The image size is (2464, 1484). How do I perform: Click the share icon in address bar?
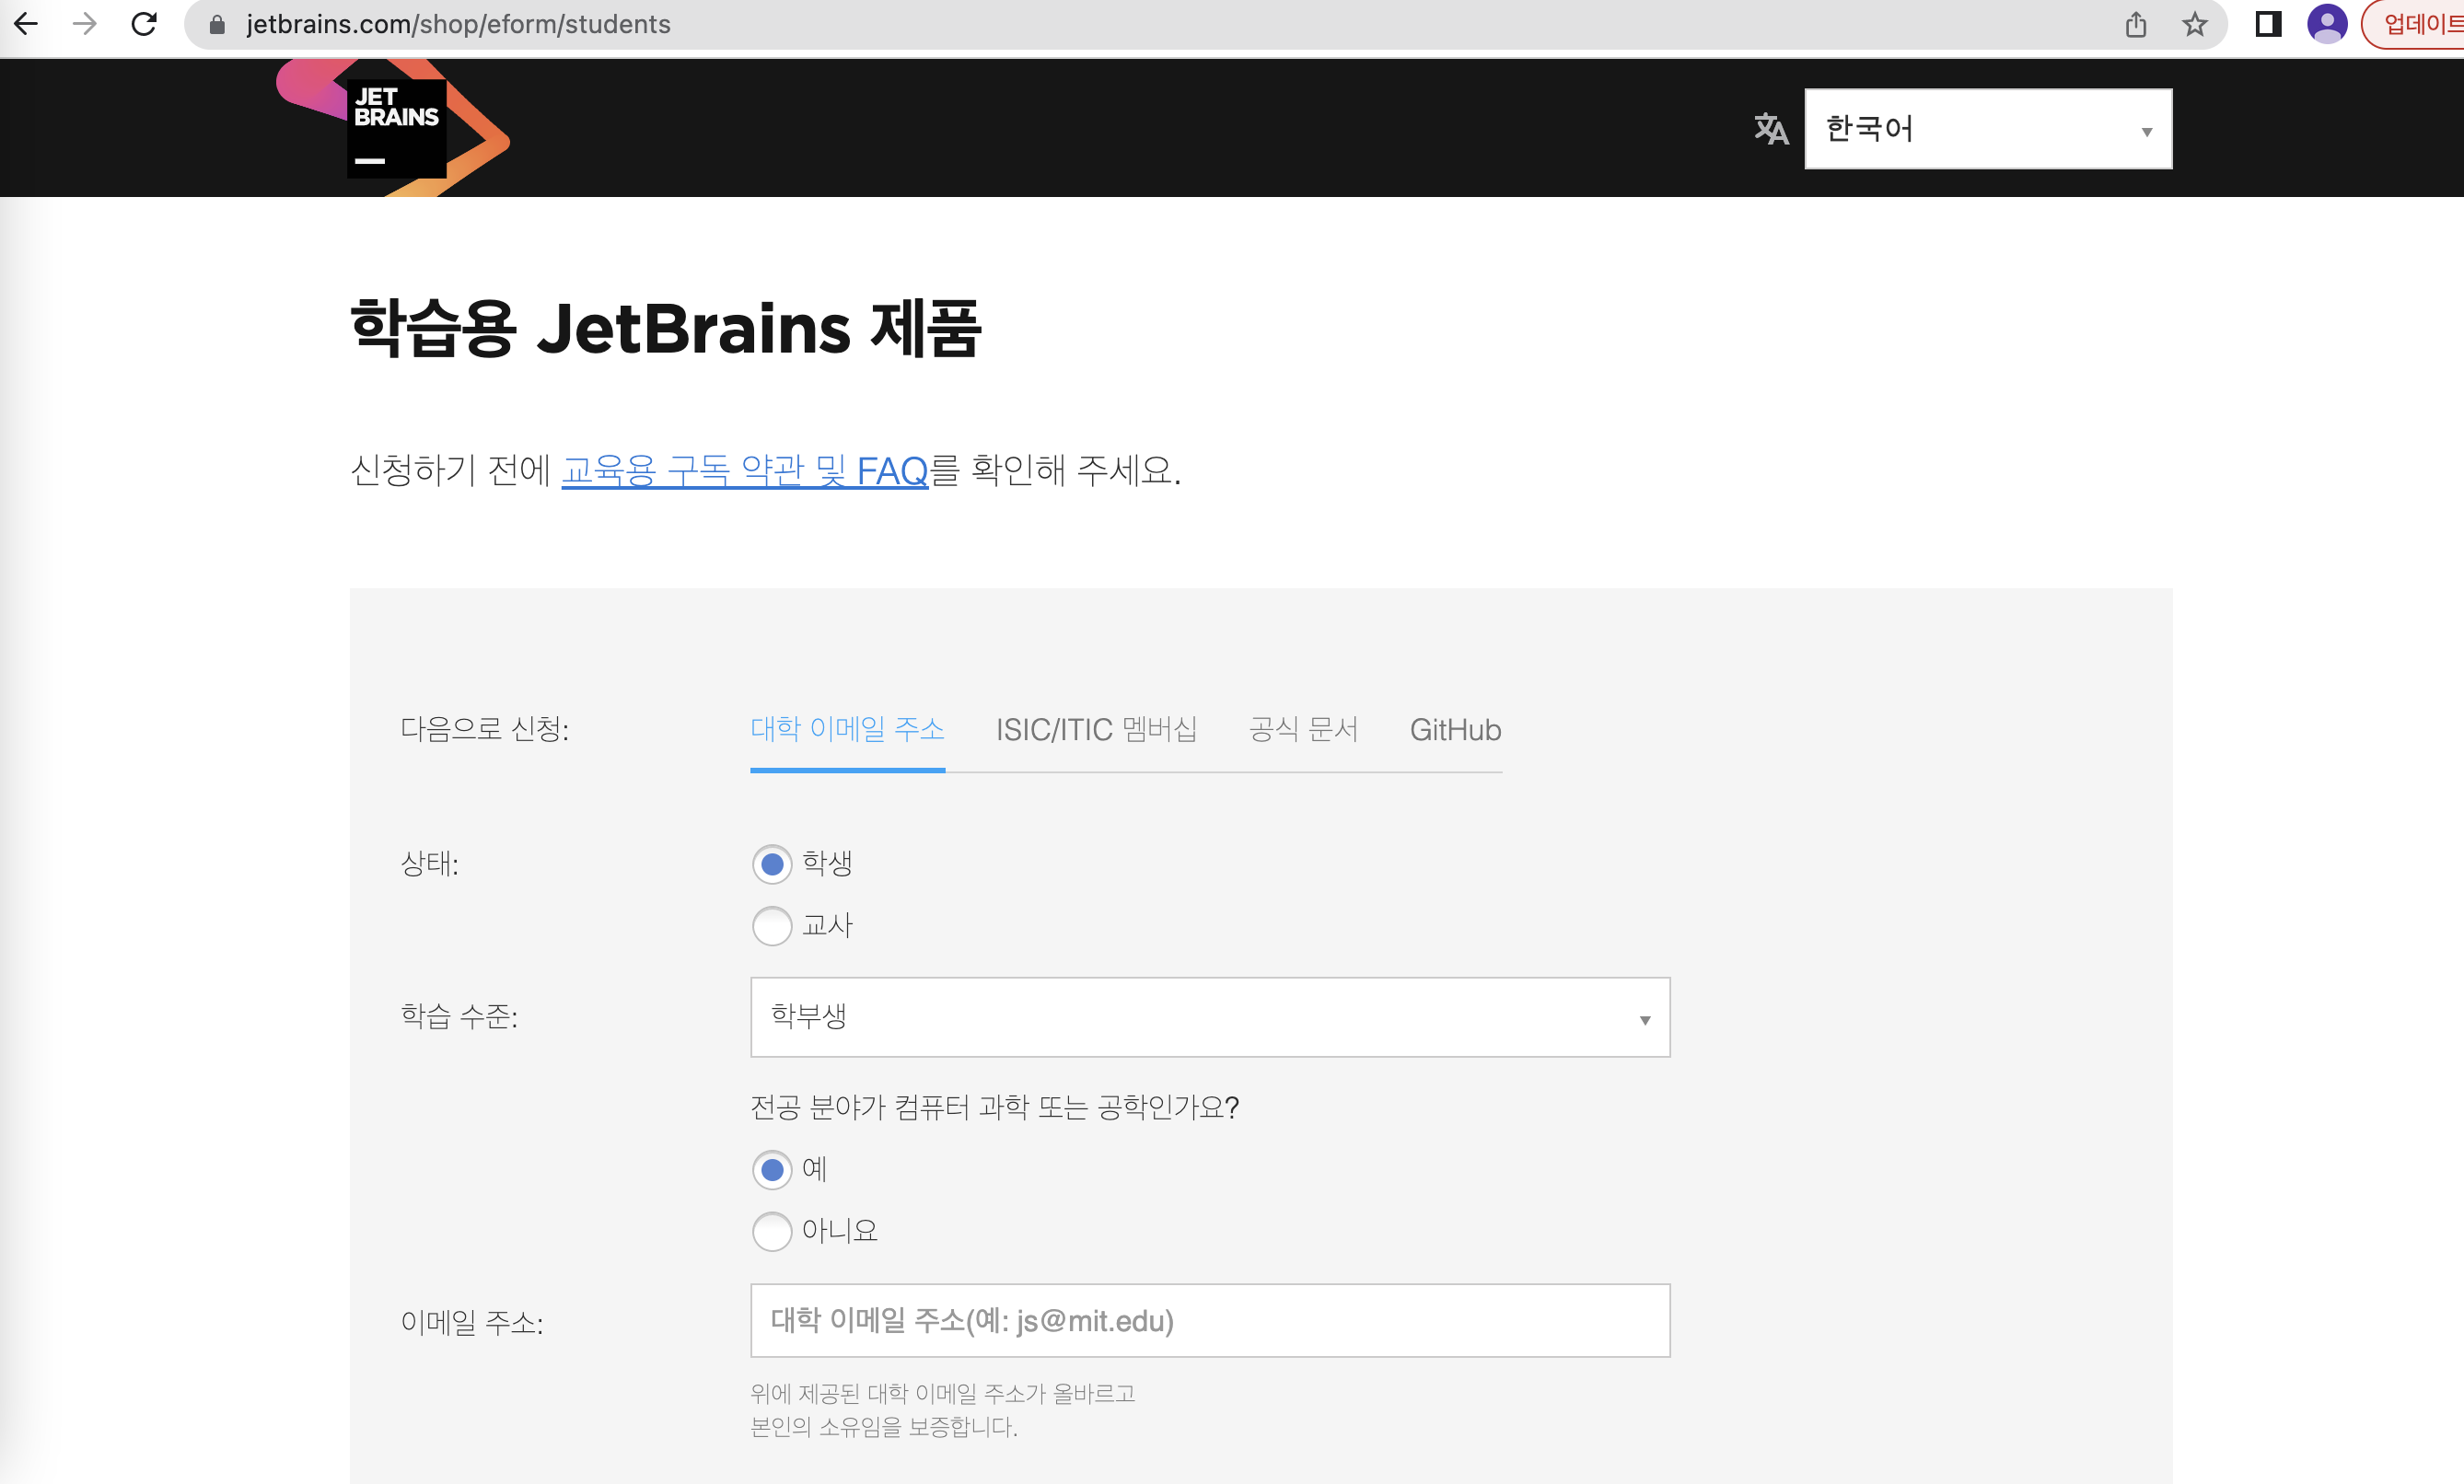(x=2136, y=24)
